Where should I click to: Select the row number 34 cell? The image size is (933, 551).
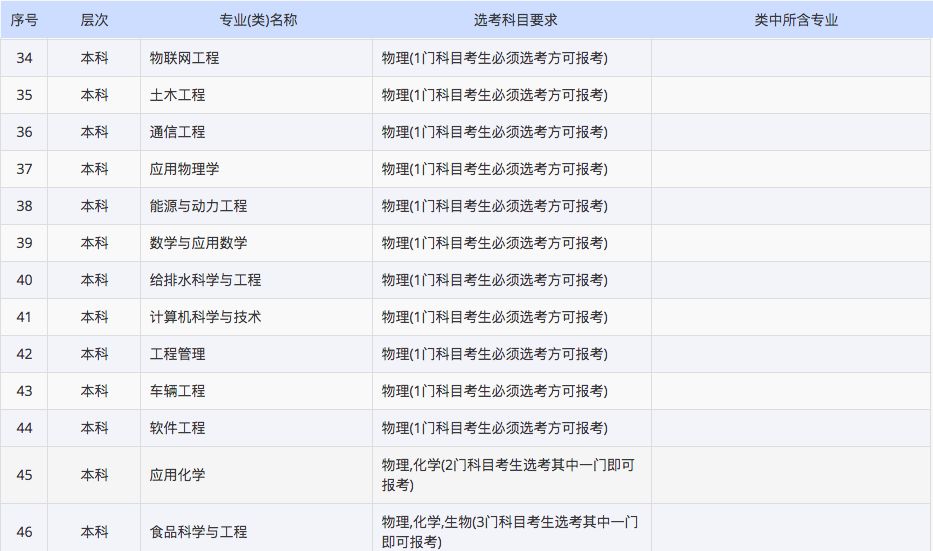coord(24,58)
